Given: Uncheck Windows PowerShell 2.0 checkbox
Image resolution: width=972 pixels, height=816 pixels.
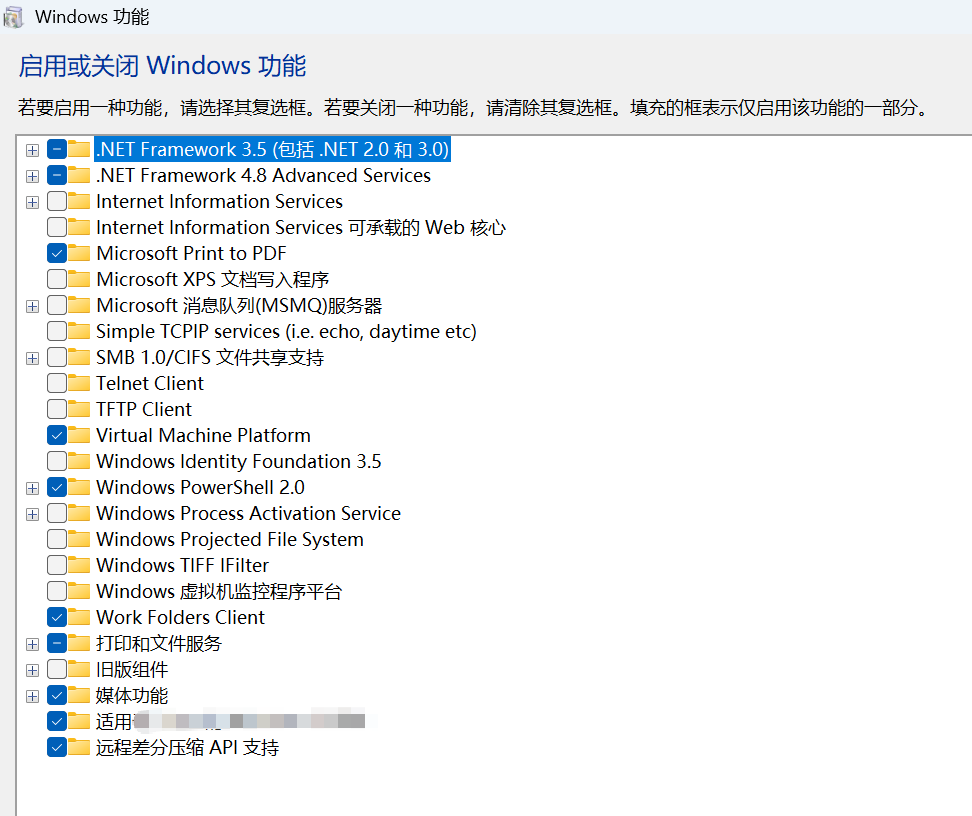Looking at the screenshot, I should tap(57, 488).
